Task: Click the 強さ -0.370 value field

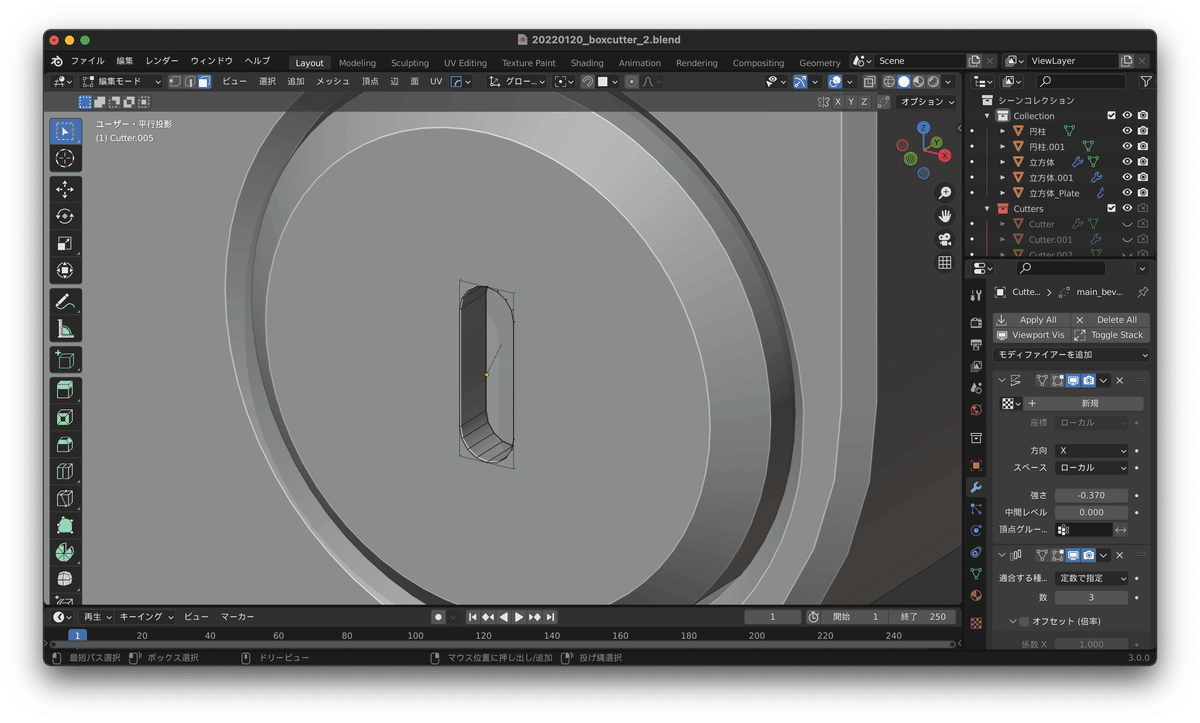Action: (1091, 496)
